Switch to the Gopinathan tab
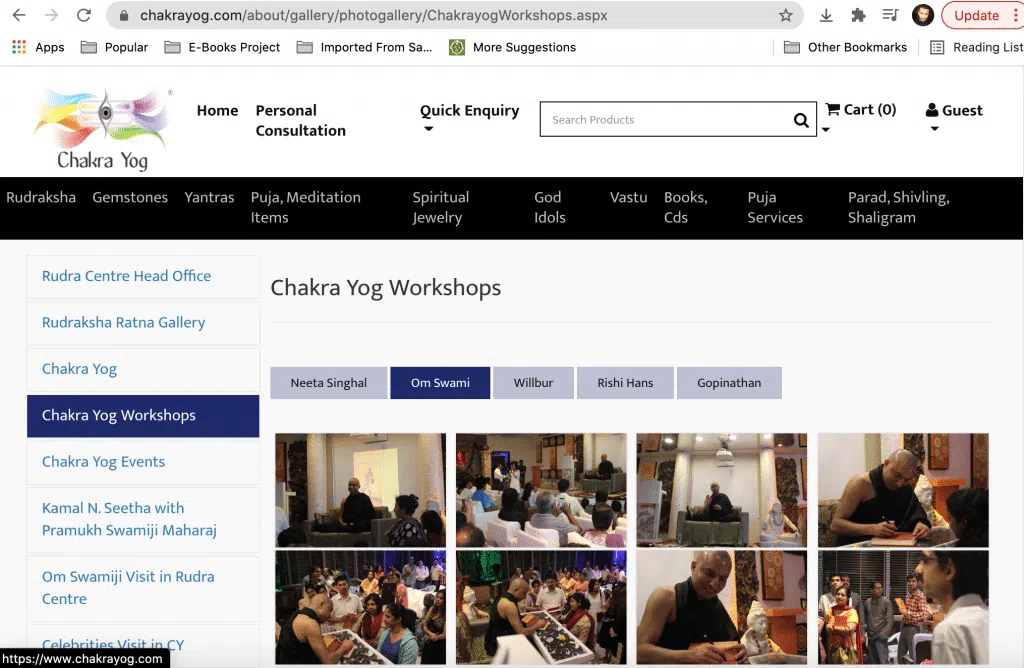Screen dimensions: 1024x668 coord(729,383)
